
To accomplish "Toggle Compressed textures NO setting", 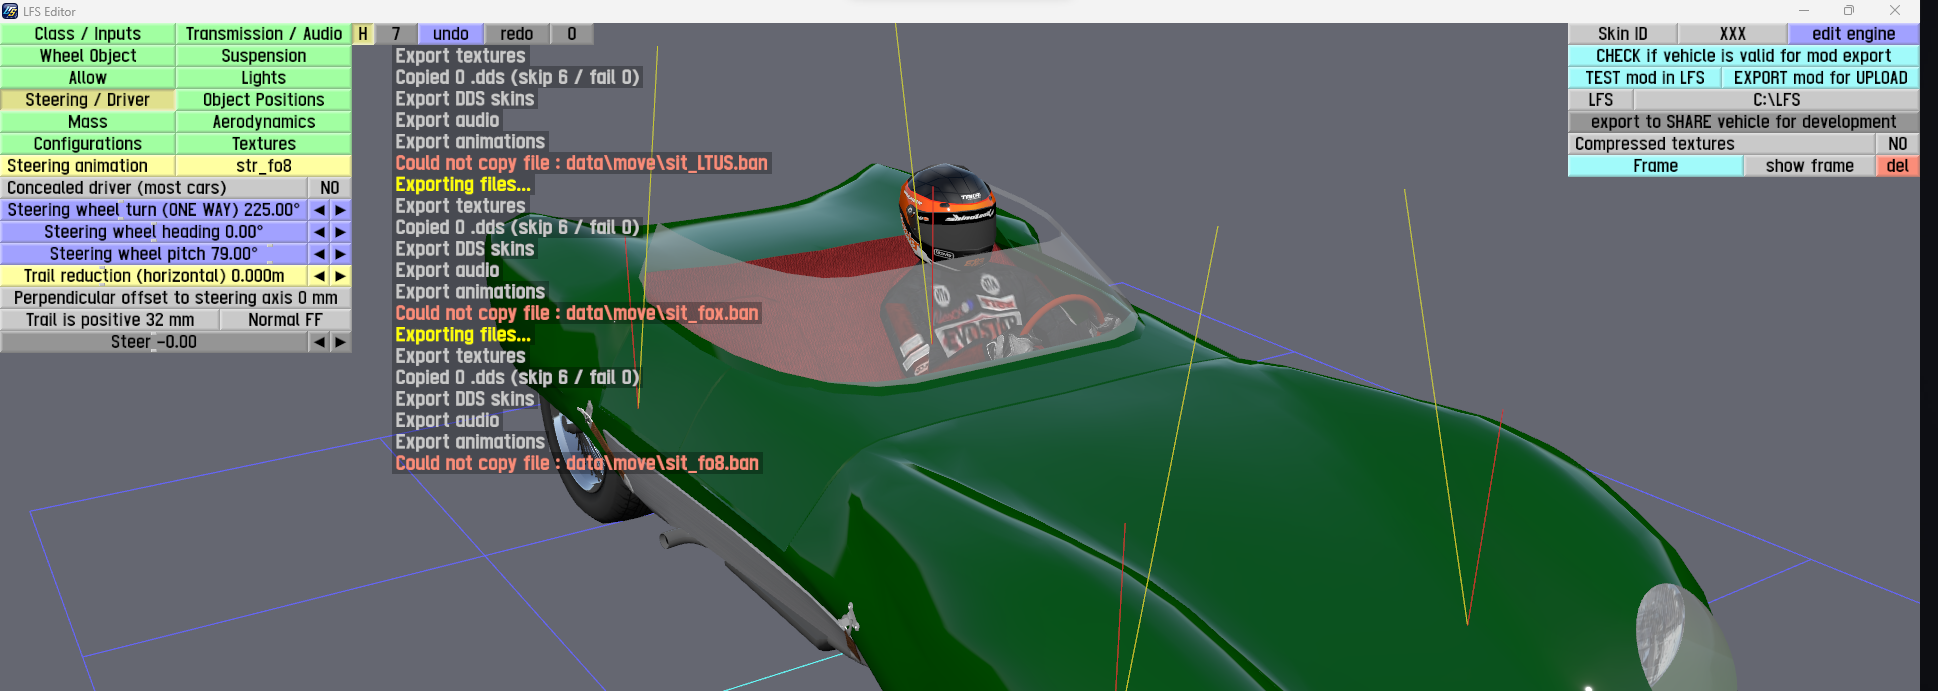I will point(1898,144).
